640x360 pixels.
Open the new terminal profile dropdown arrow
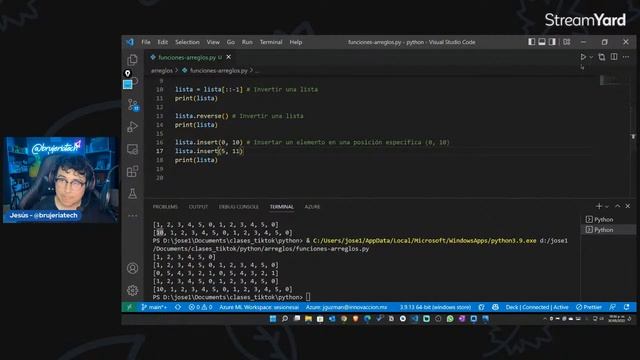(607, 207)
